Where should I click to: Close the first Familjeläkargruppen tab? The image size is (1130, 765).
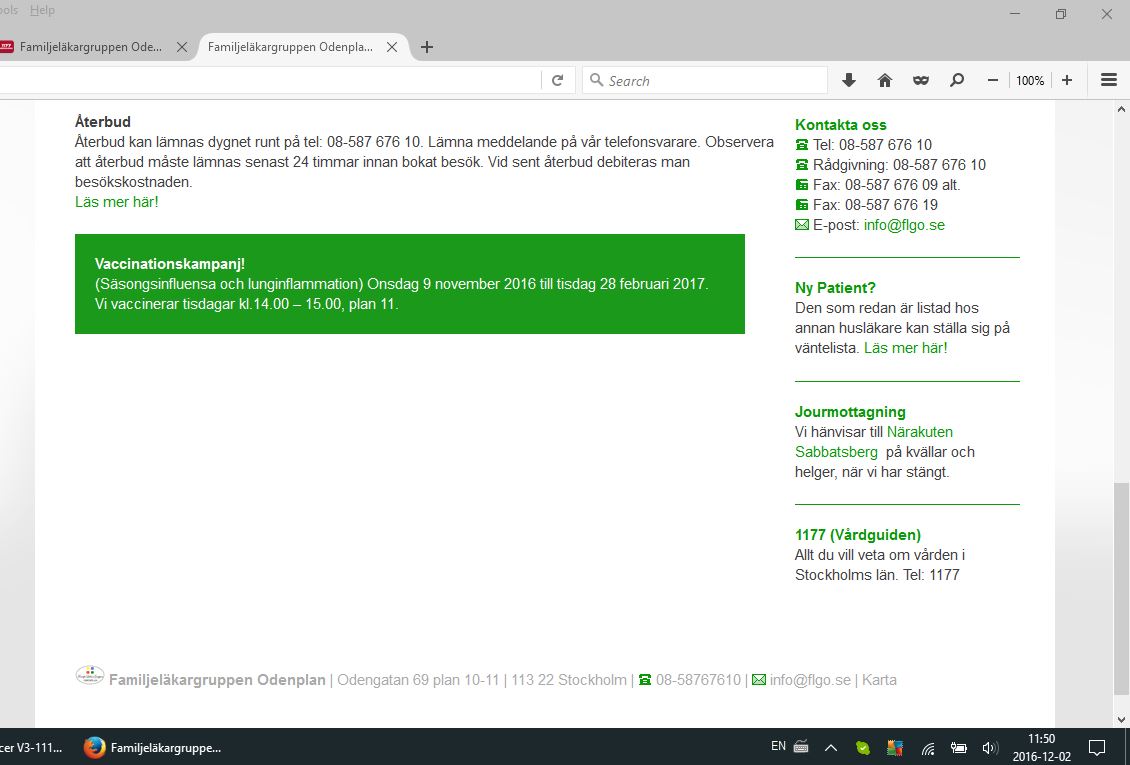point(182,47)
